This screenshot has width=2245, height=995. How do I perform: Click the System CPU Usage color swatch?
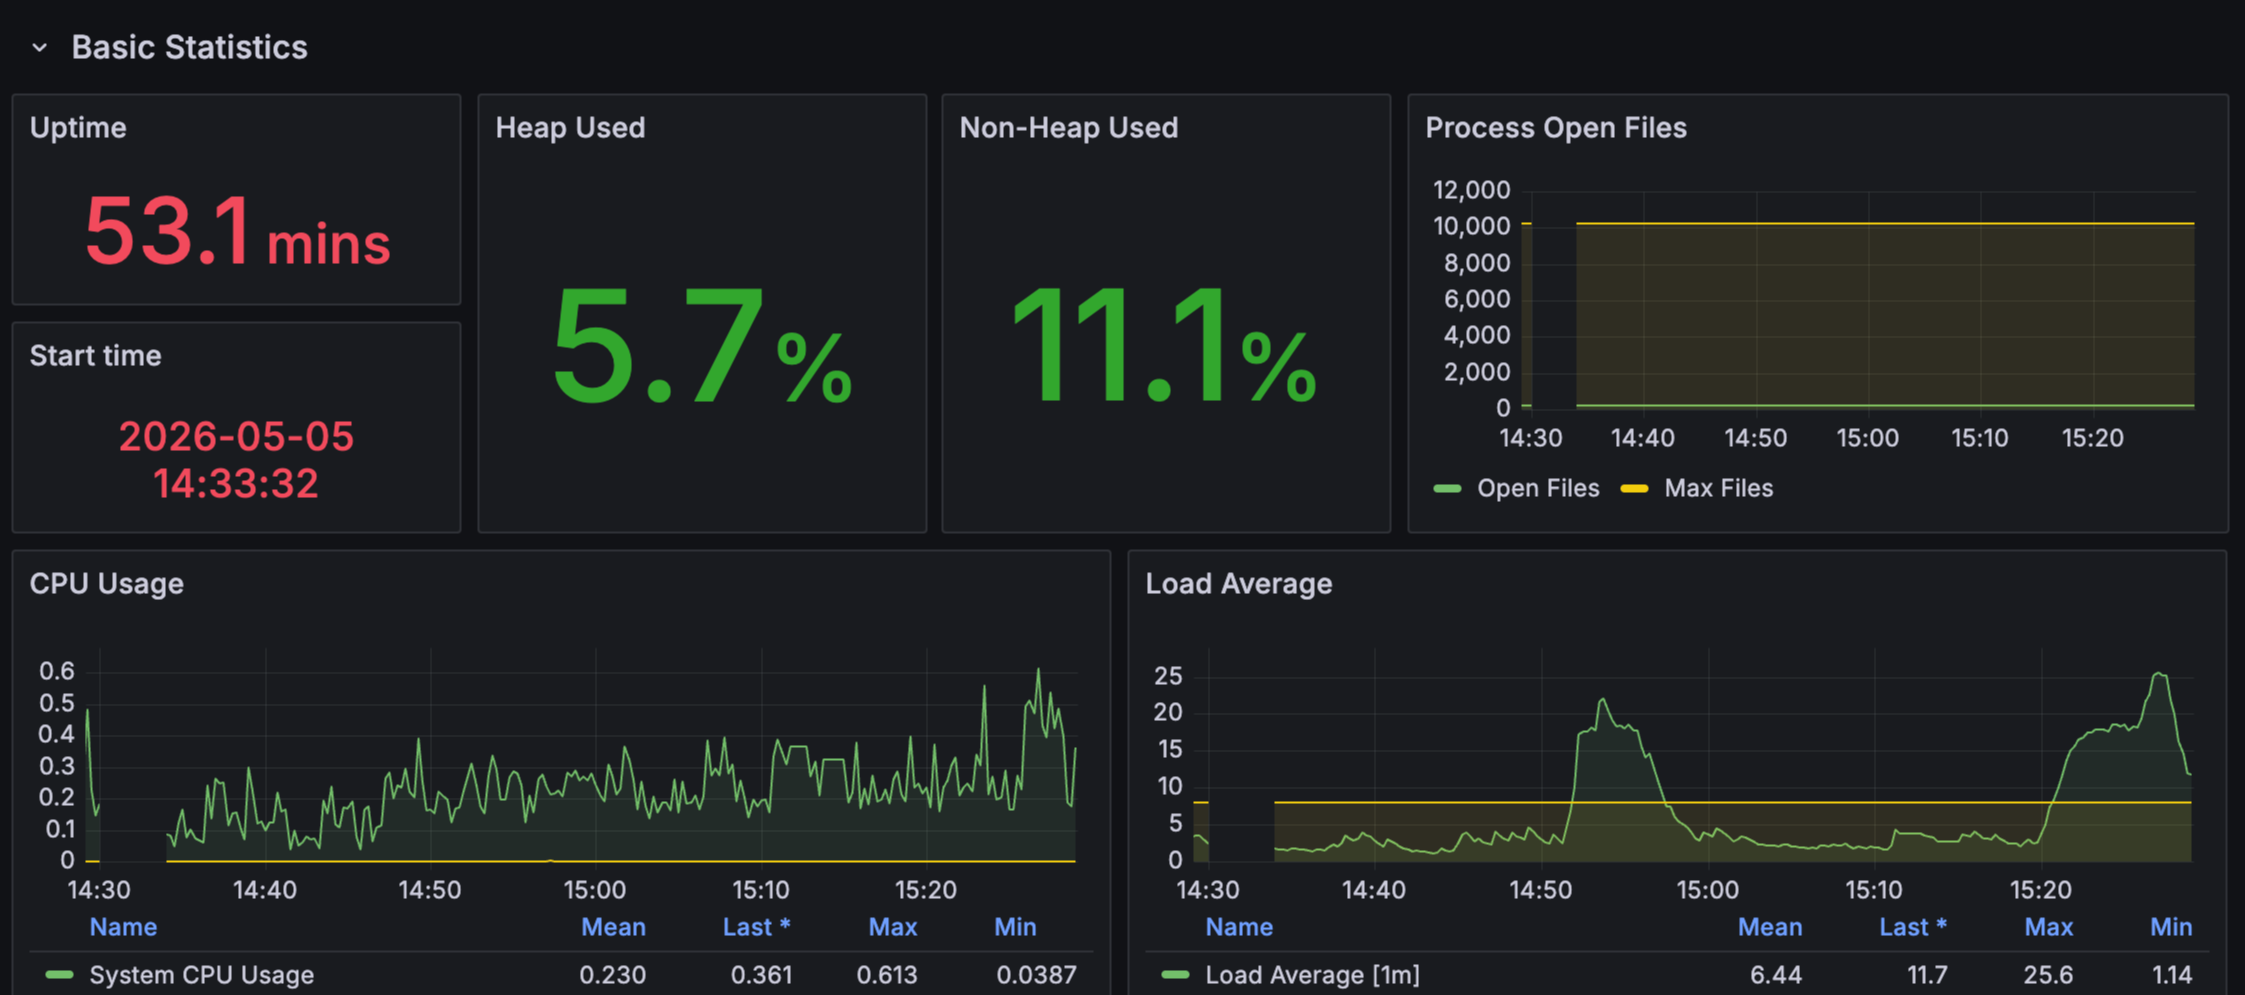pyautogui.click(x=59, y=974)
